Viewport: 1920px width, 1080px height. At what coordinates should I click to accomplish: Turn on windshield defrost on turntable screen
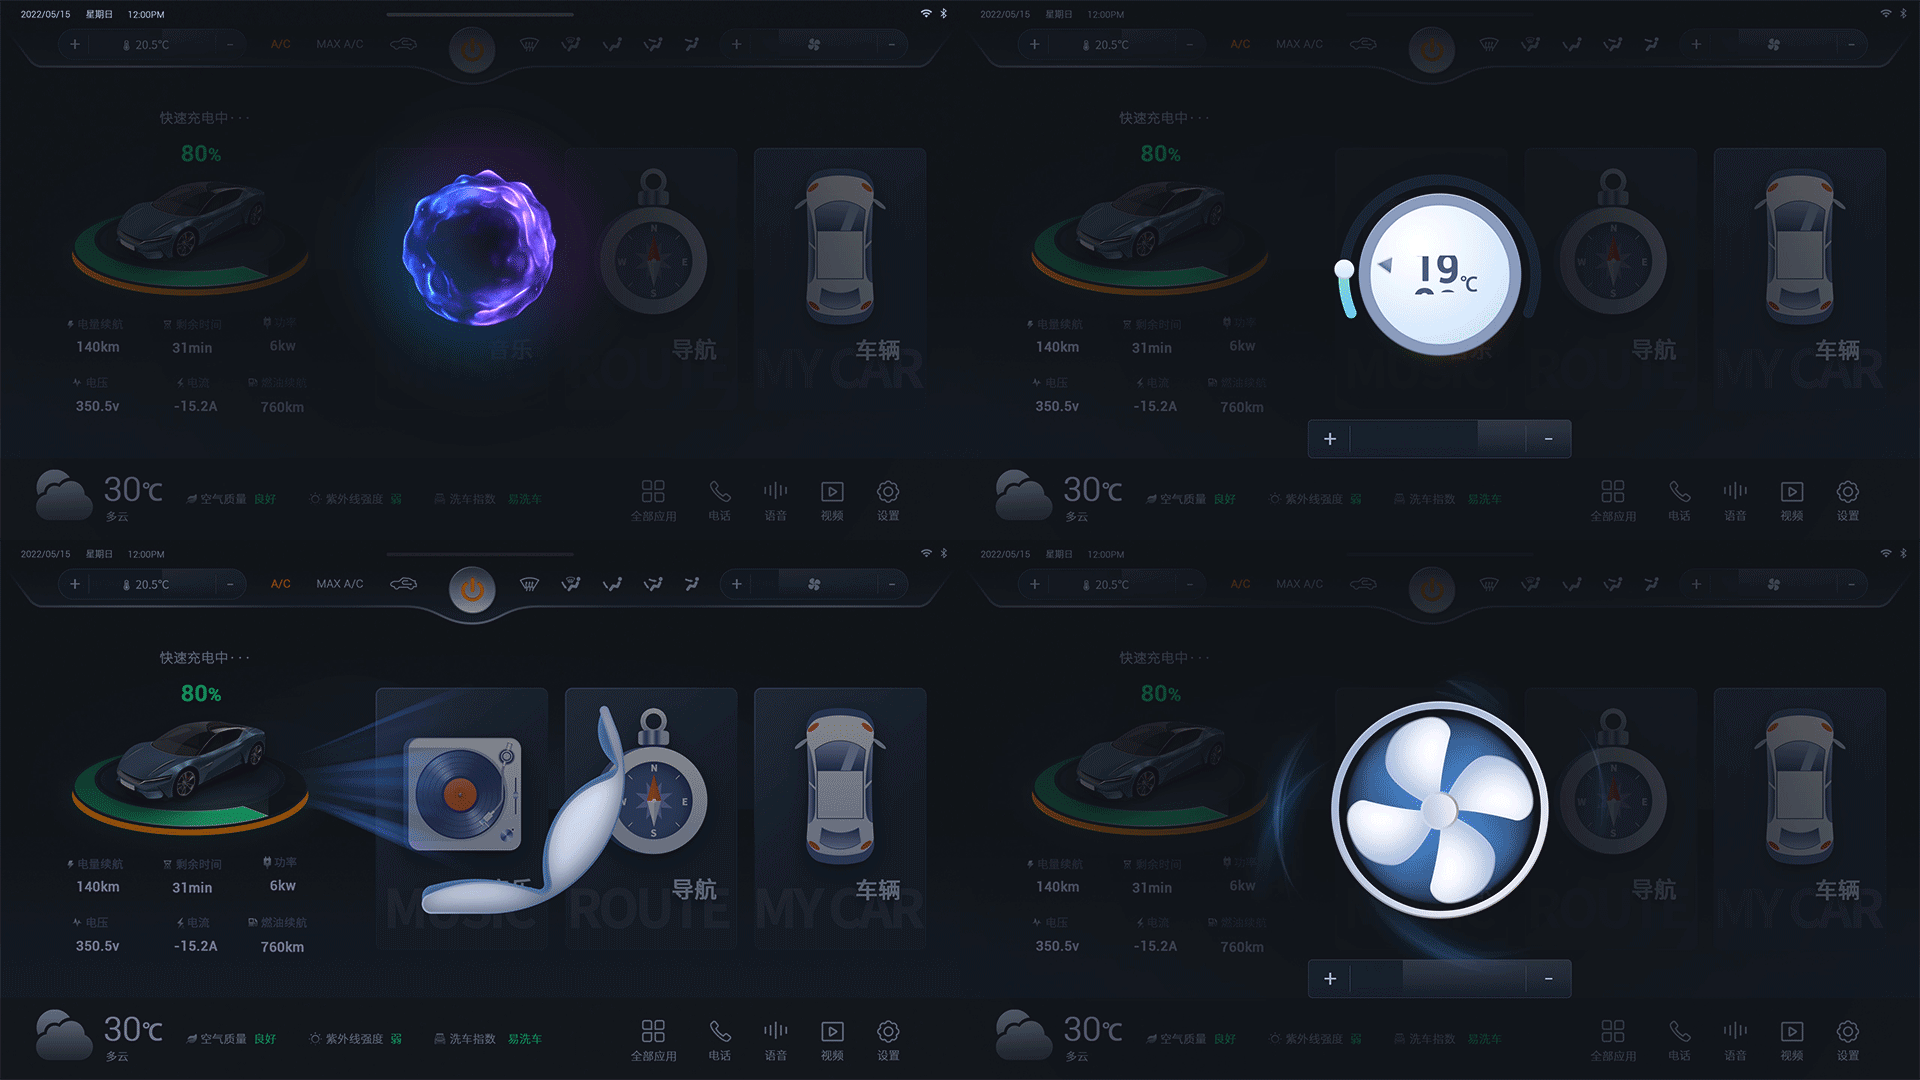tap(529, 584)
